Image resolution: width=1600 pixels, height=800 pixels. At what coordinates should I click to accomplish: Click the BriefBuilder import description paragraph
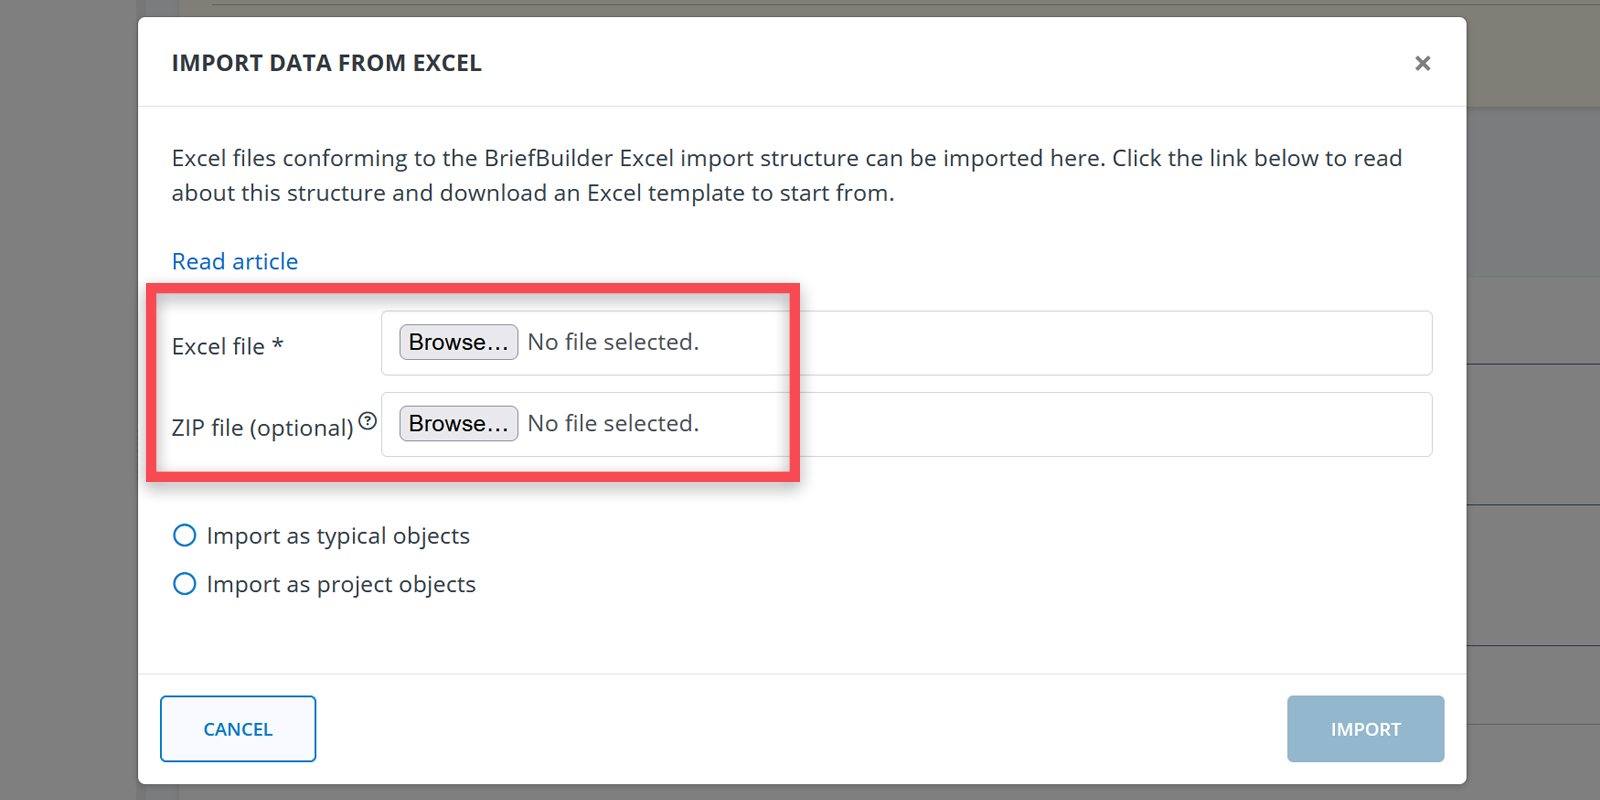tap(786, 176)
